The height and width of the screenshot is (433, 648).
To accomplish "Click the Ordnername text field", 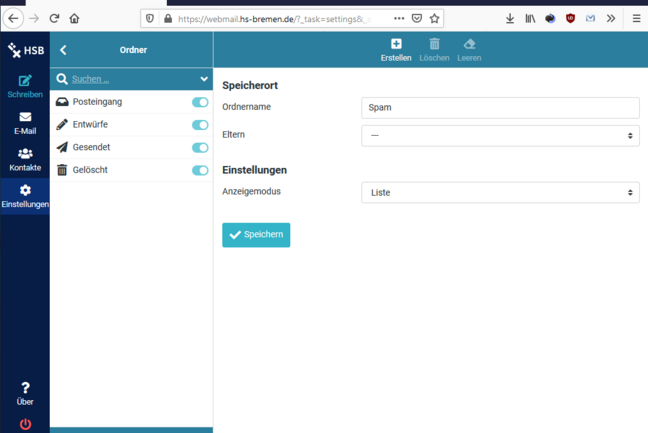I will 500,107.
